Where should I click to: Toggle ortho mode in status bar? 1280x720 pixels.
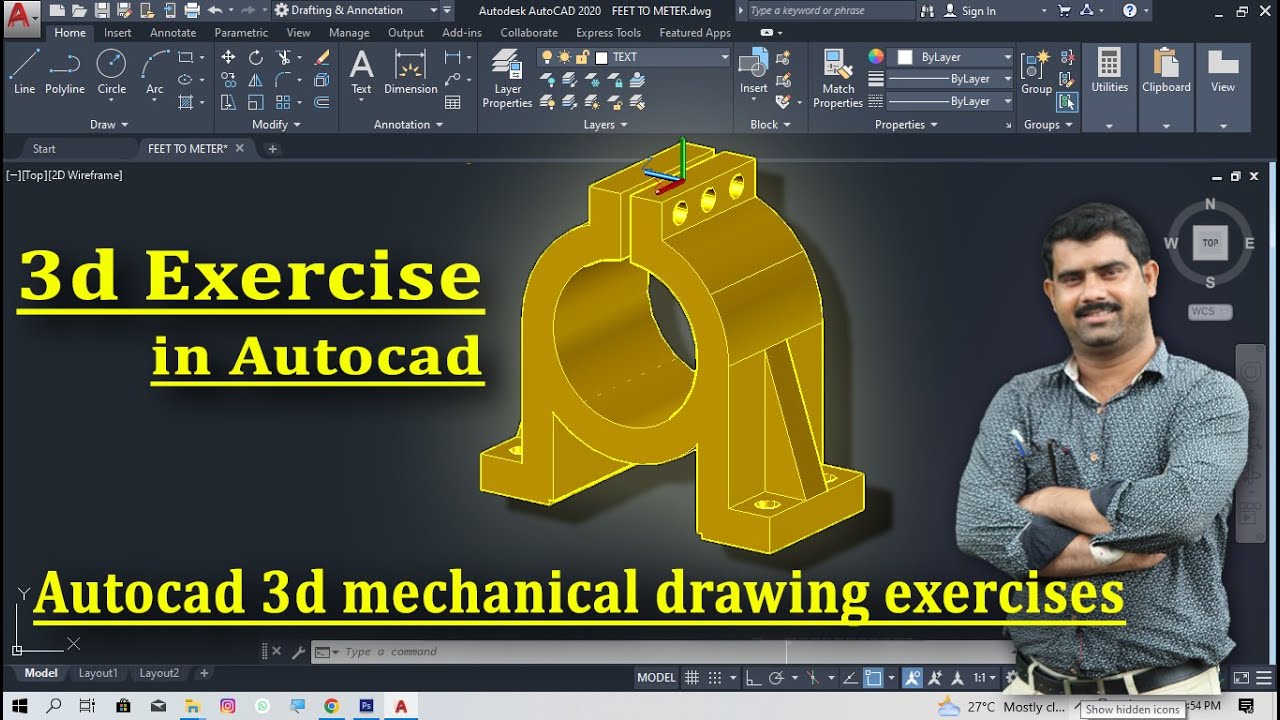pyautogui.click(x=753, y=678)
